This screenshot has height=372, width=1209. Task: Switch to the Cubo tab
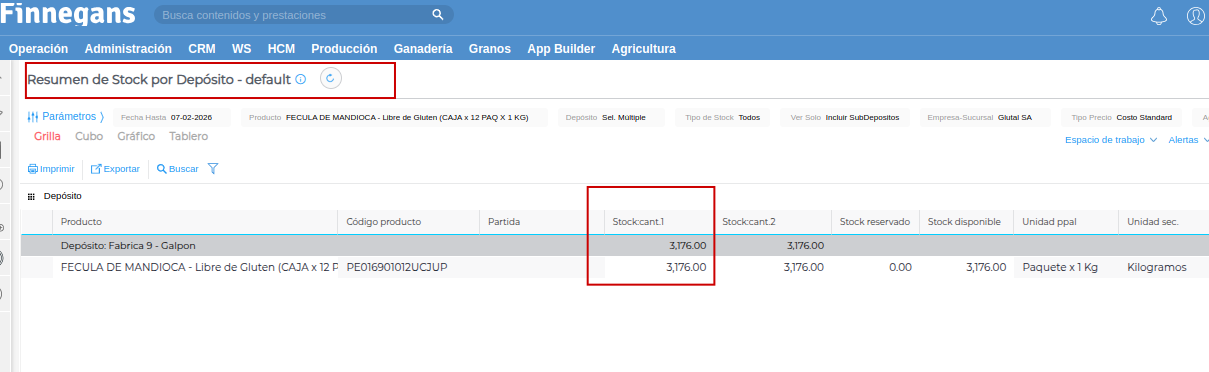(x=89, y=136)
